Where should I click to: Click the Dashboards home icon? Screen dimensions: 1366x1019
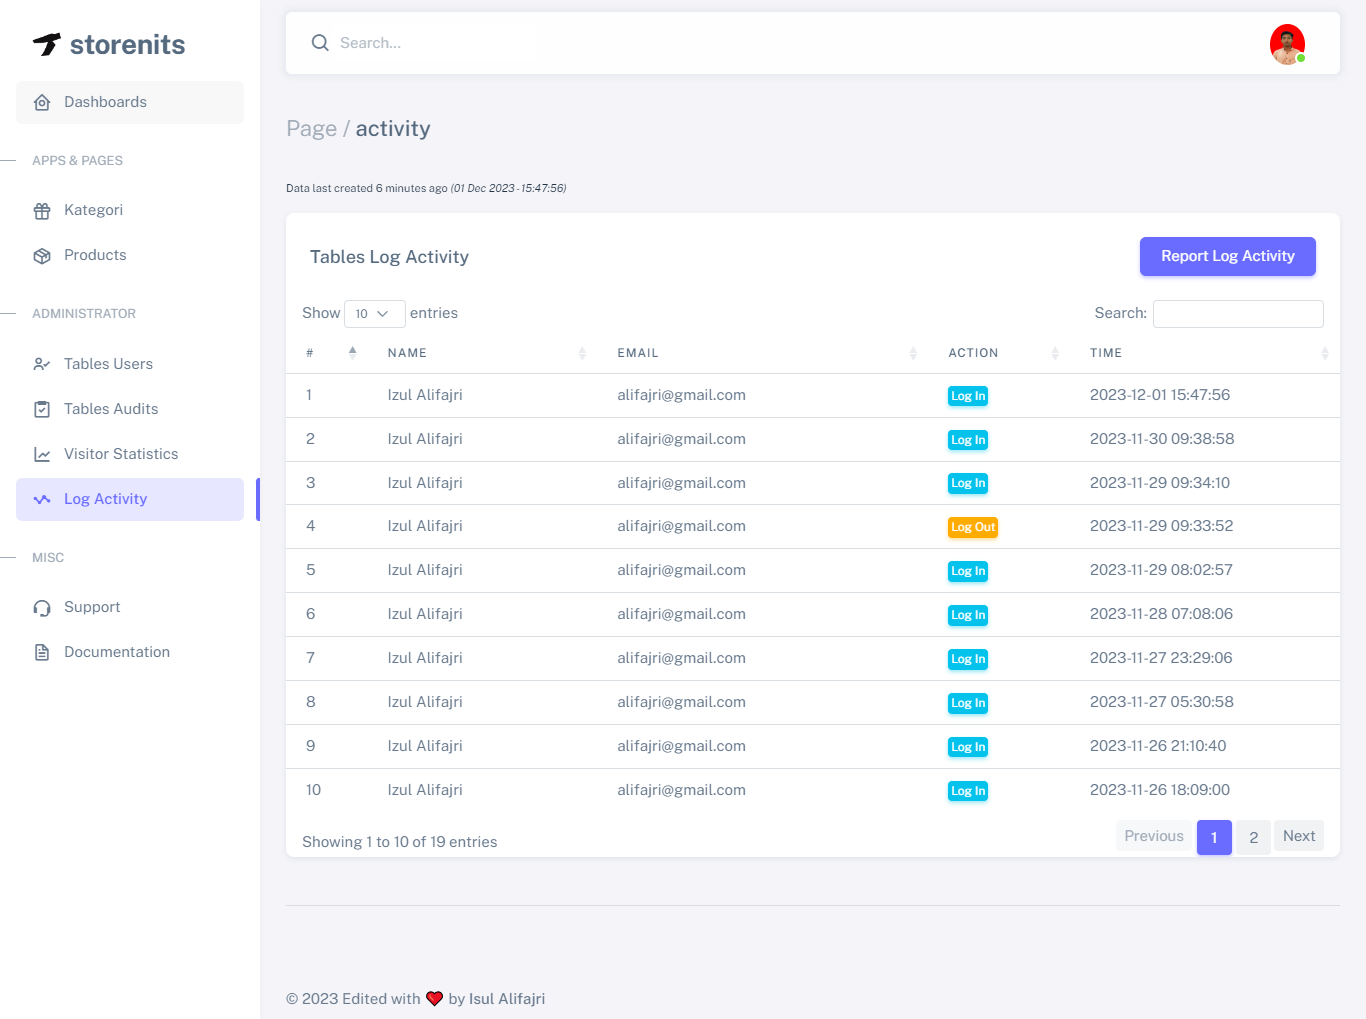pos(42,102)
